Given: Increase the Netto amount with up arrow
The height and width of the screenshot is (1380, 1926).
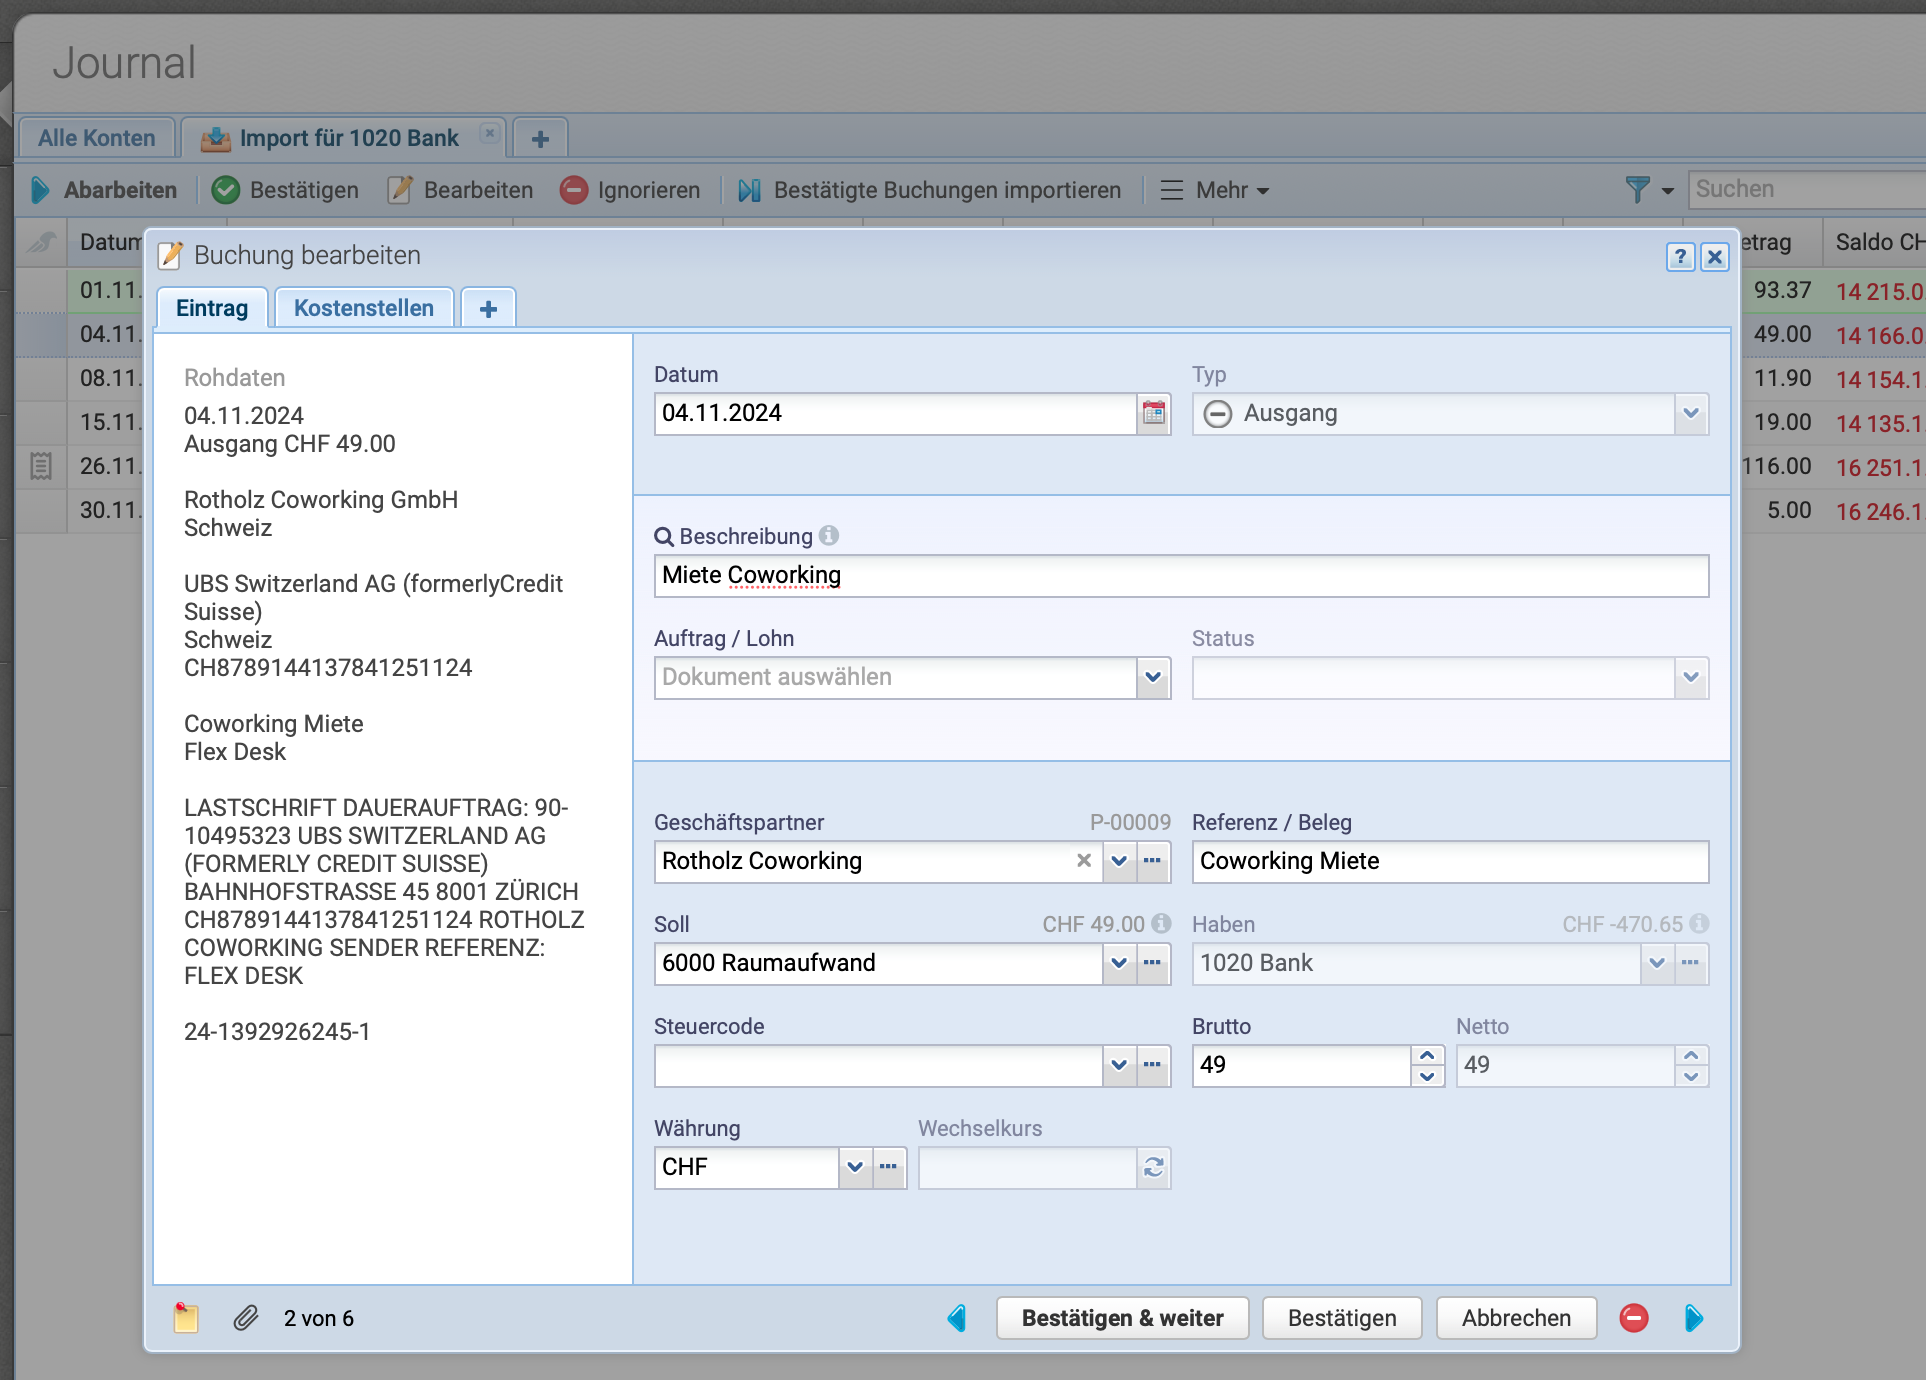Looking at the screenshot, I should point(1691,1055).
